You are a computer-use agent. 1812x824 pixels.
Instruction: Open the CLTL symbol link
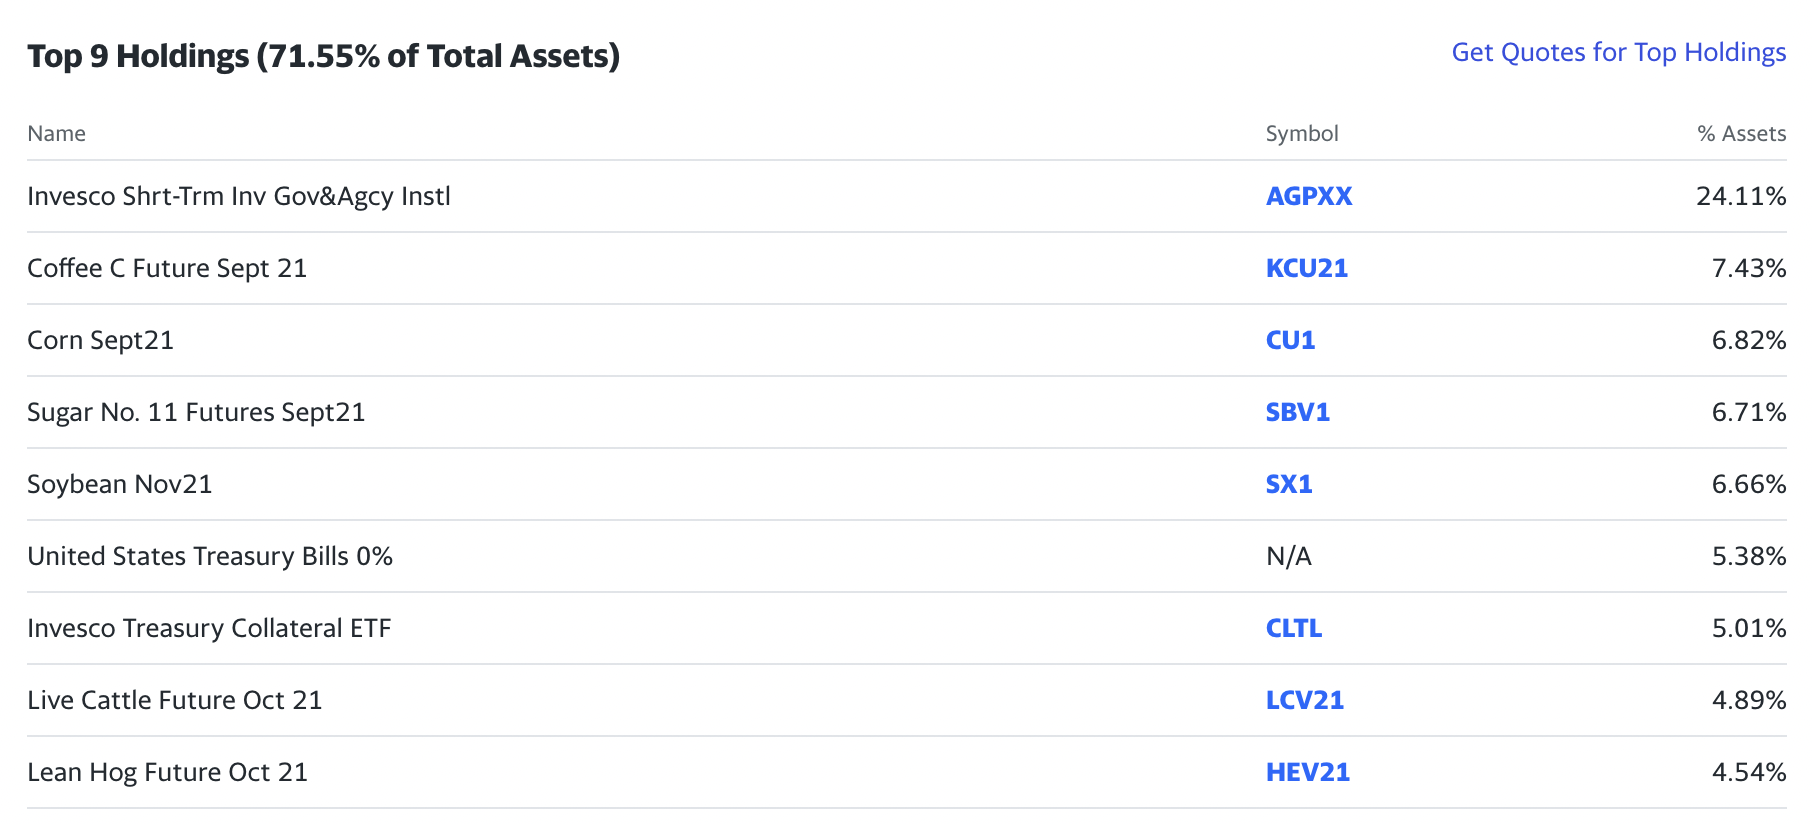point(1294,628)
